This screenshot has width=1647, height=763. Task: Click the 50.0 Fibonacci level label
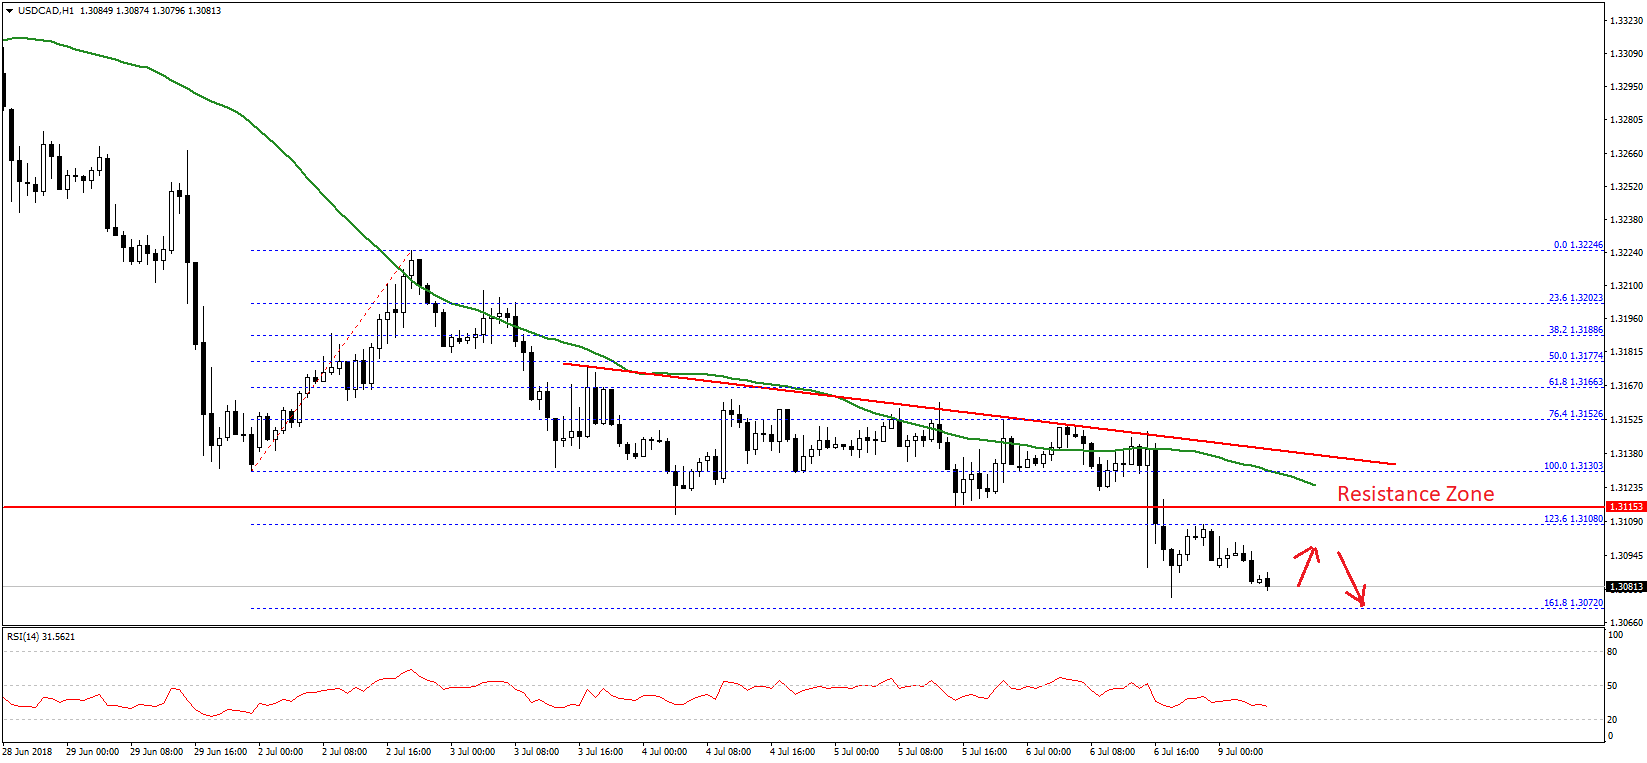[x=1575, y=356]
